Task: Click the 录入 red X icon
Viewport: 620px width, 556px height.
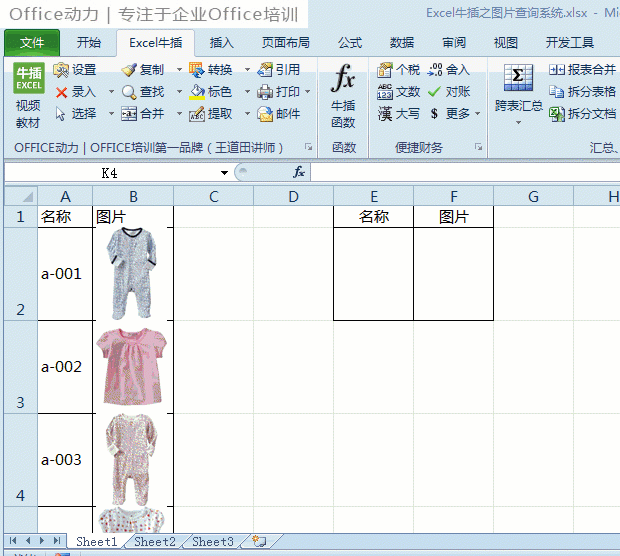Action: point(61,93)
